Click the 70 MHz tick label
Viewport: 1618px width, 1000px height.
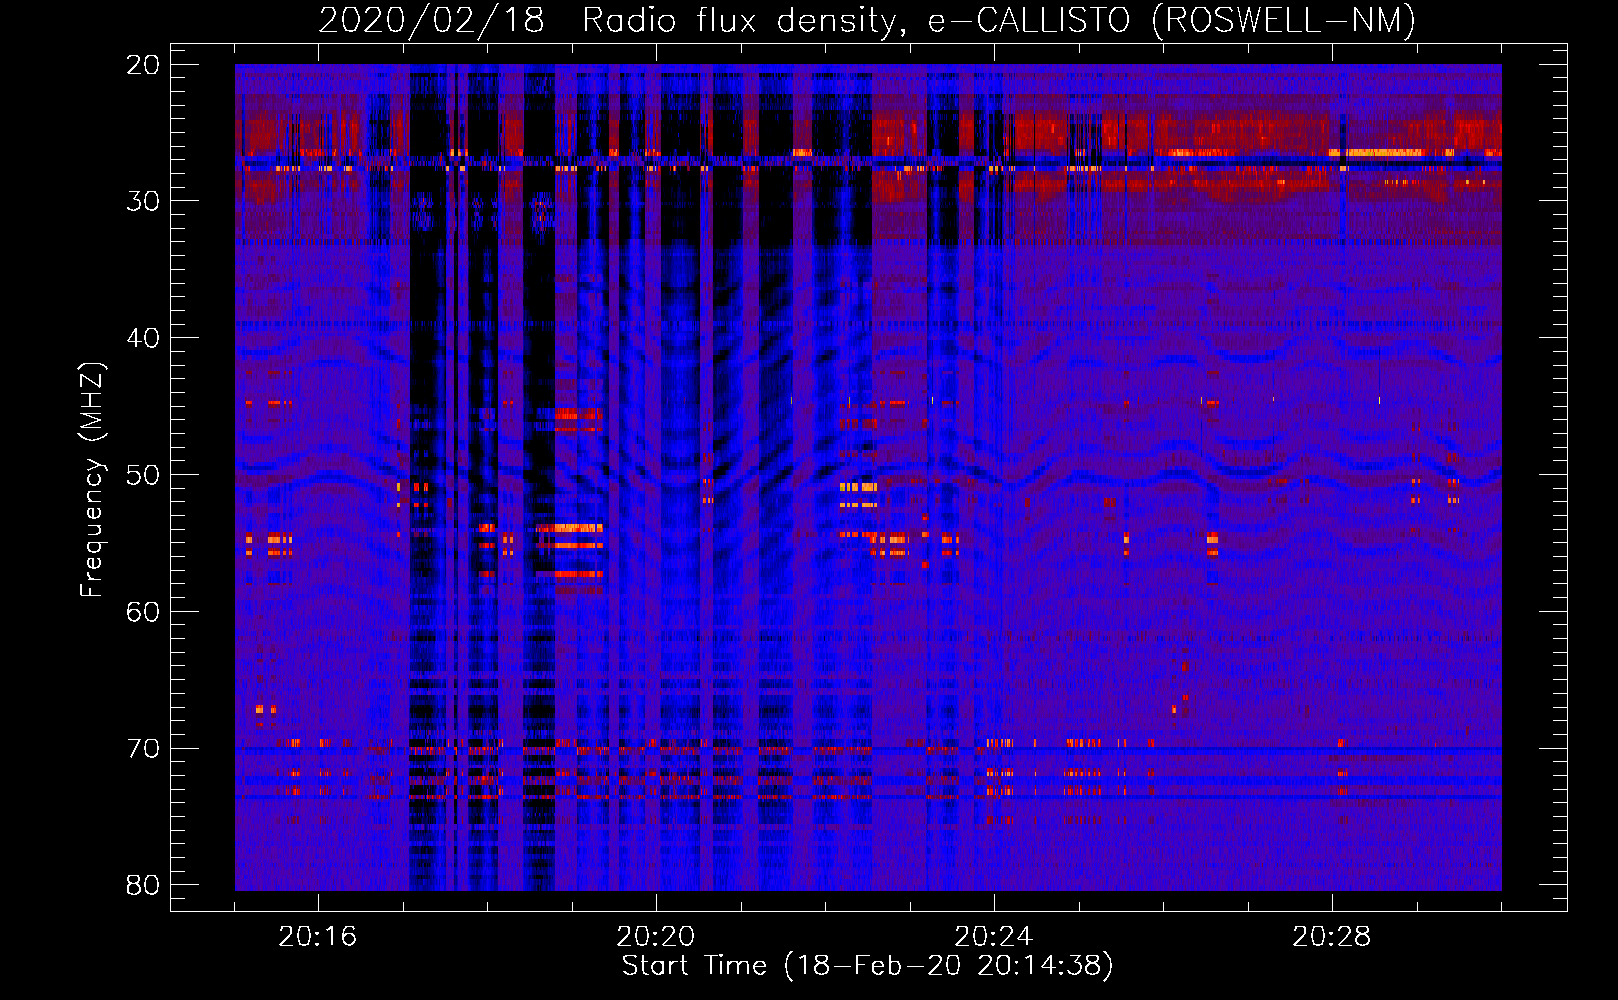144,749
